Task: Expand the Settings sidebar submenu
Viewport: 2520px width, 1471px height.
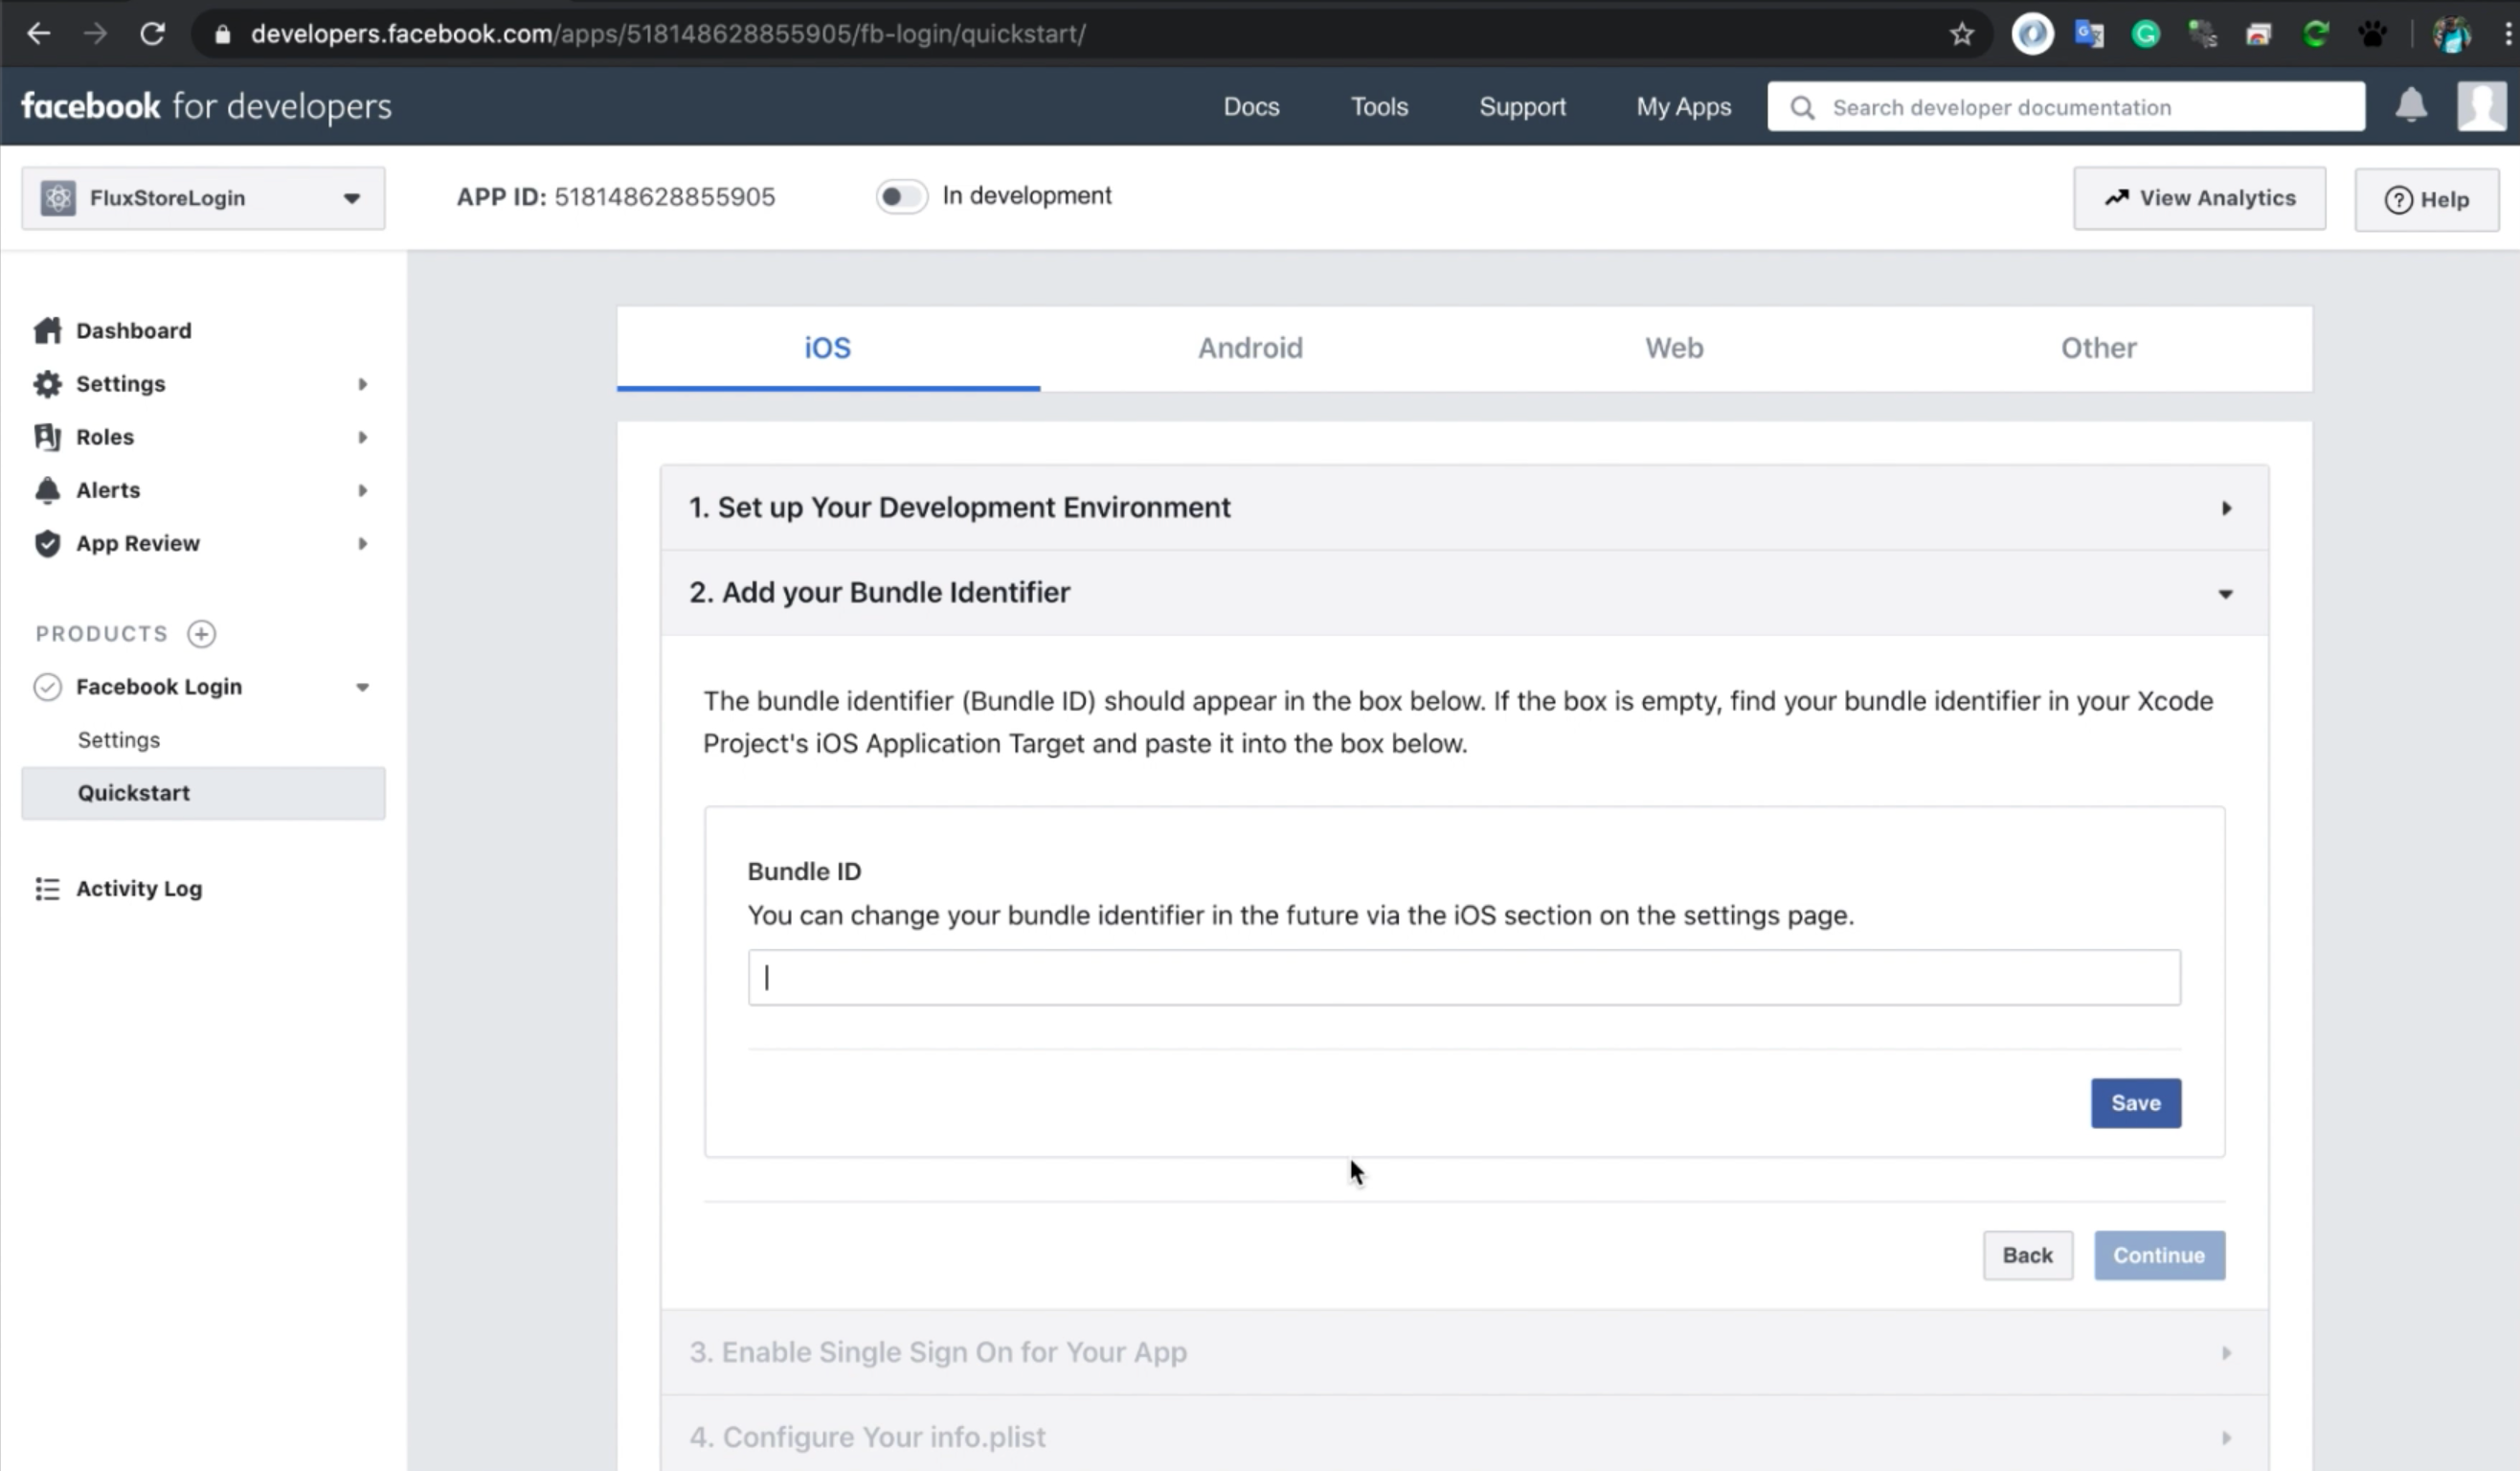Action: [x=362, y=384]
